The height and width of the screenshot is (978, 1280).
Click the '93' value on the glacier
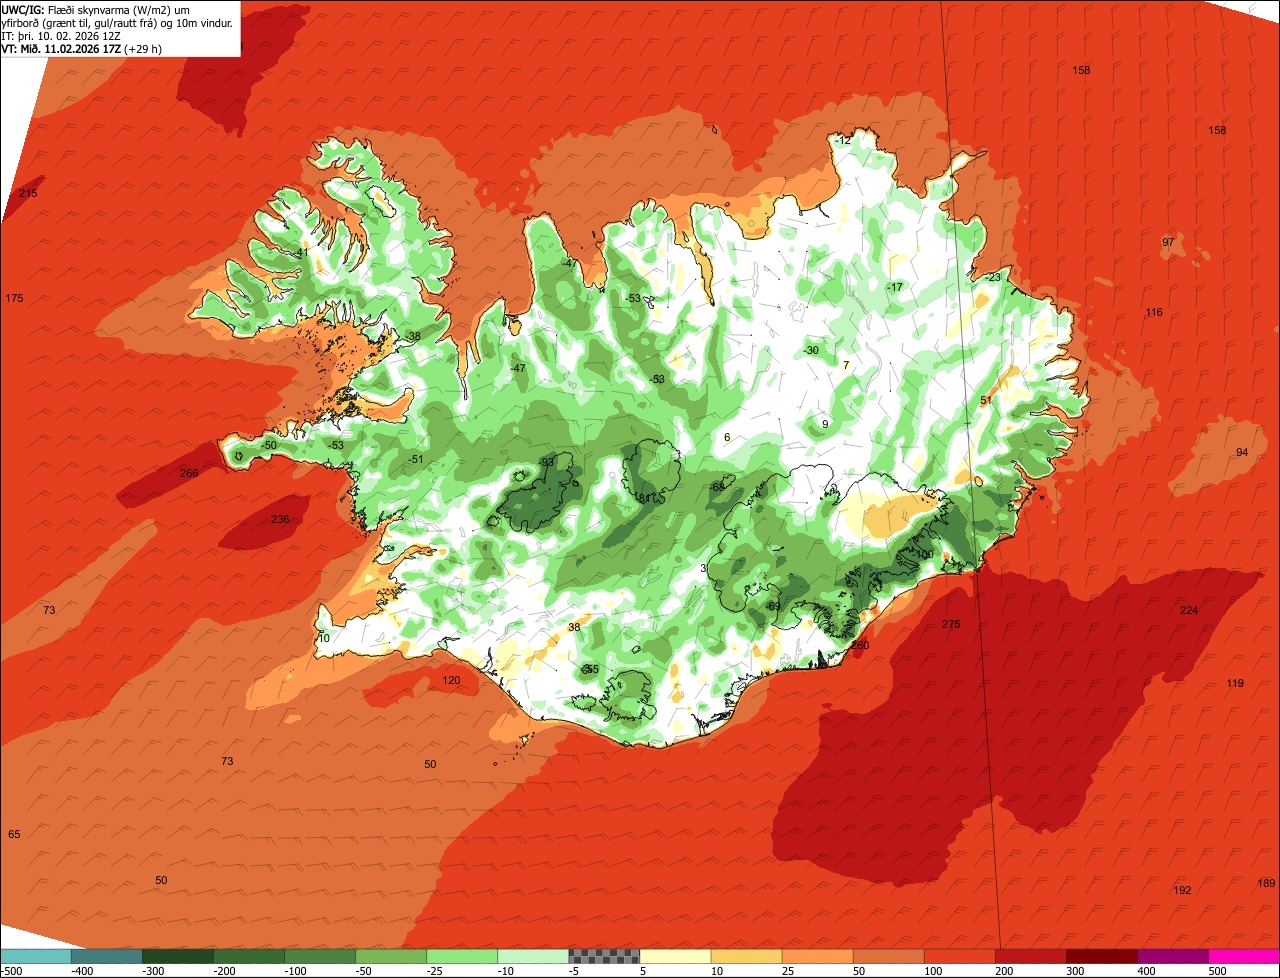[x=547, y=462]
